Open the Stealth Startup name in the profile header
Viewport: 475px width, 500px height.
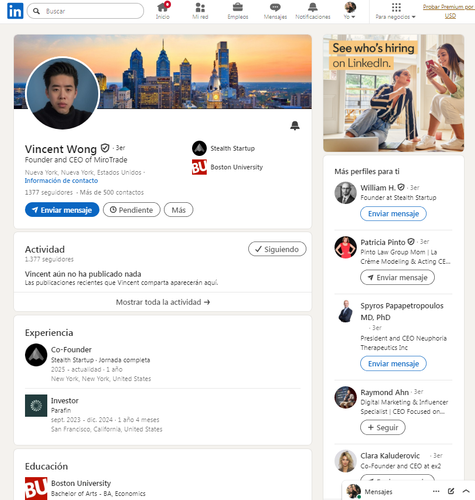(232, 148)
